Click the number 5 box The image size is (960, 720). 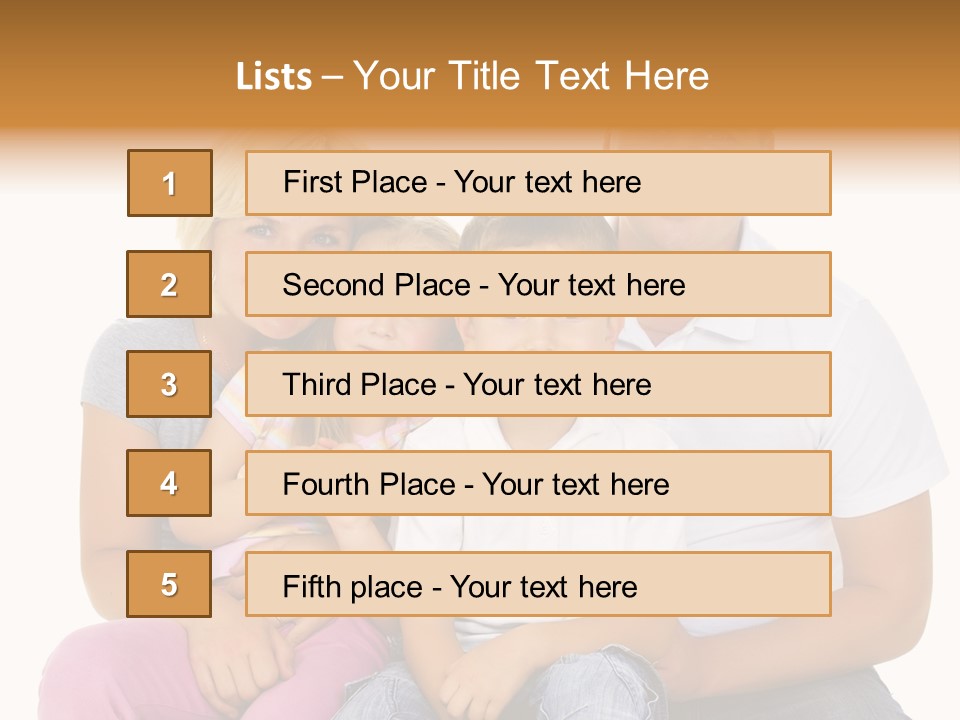[169, 584]
